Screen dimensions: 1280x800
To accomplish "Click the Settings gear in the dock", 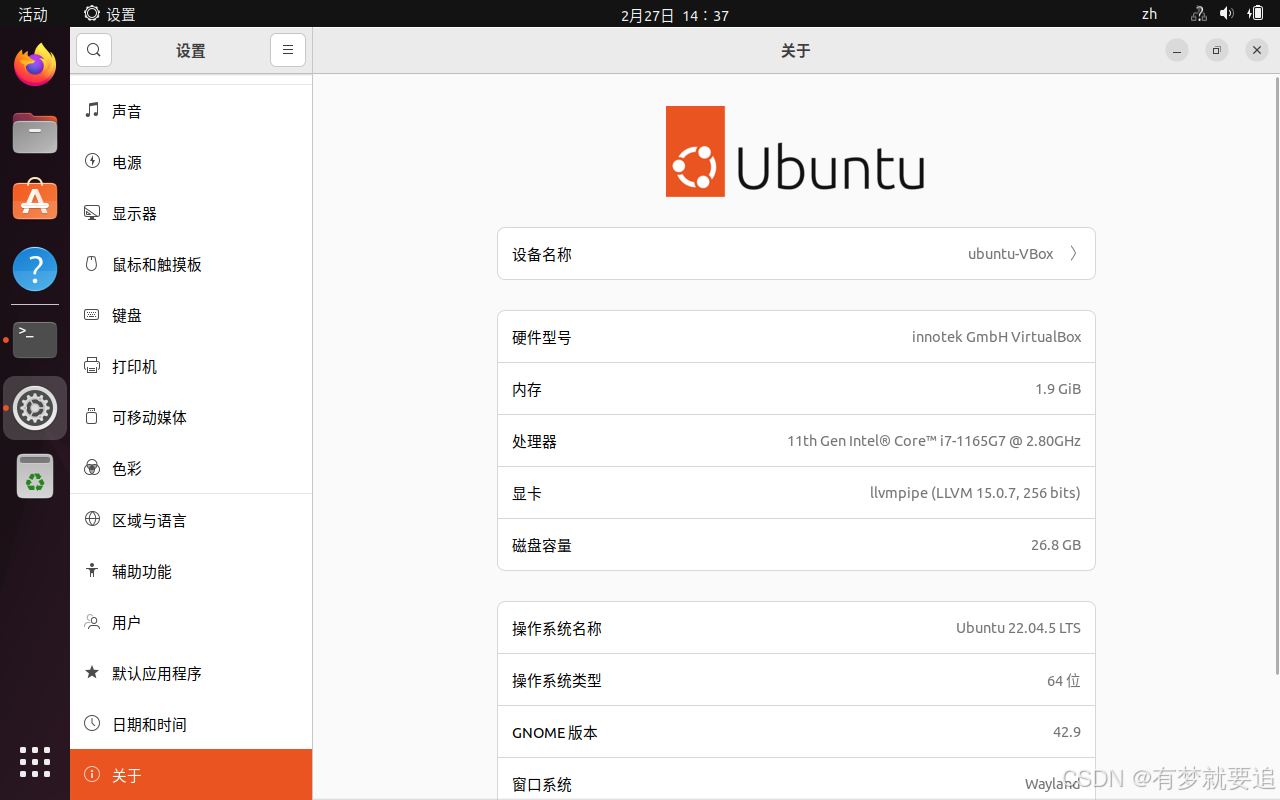I will click(x=35, y=408).
